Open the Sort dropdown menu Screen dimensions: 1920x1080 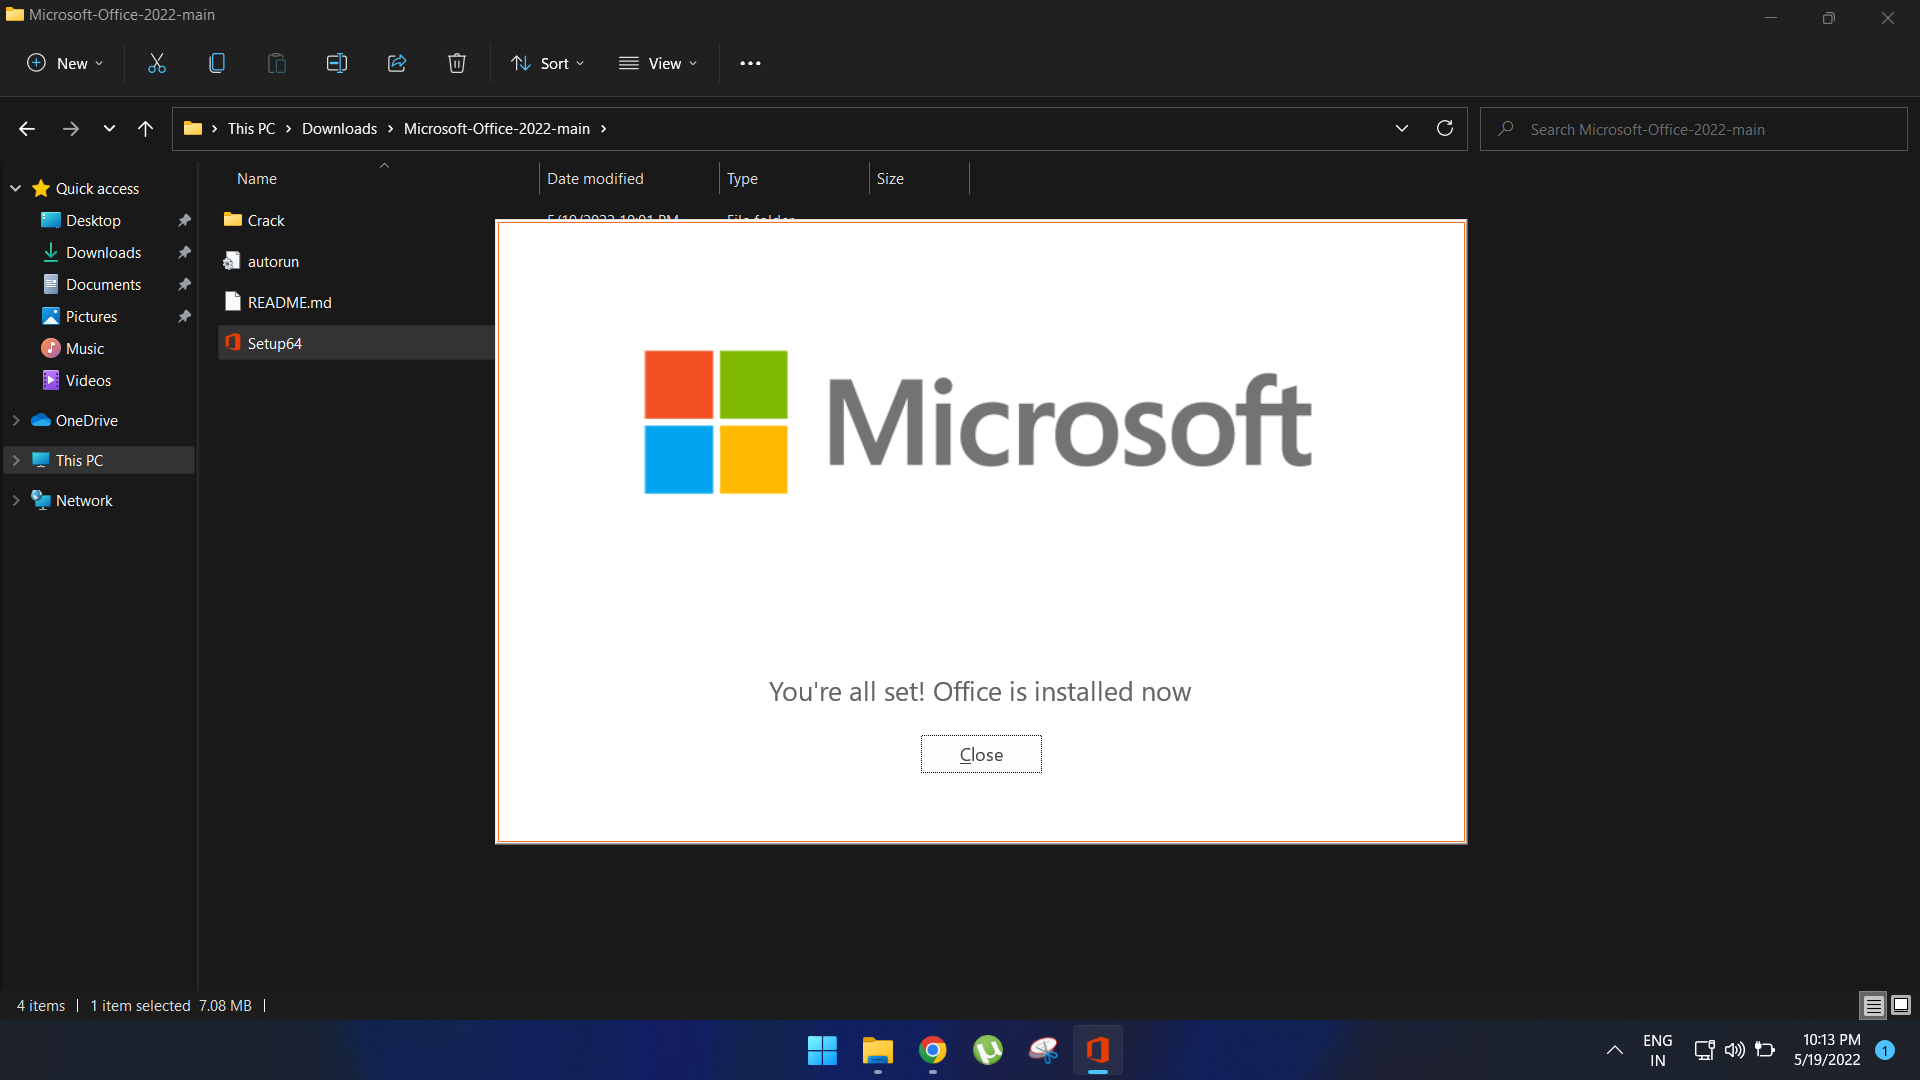[549, 62]
